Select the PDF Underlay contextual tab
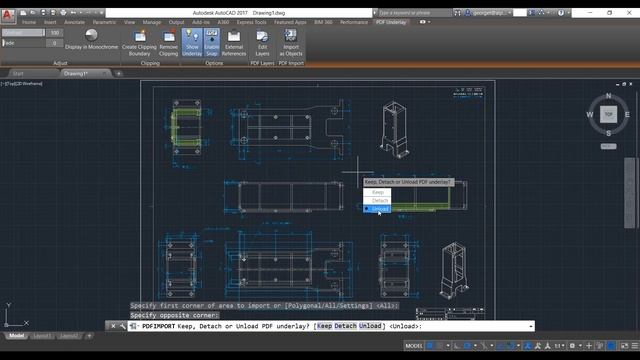Viewport: 640px width, 360px height. tap(391, 22)
